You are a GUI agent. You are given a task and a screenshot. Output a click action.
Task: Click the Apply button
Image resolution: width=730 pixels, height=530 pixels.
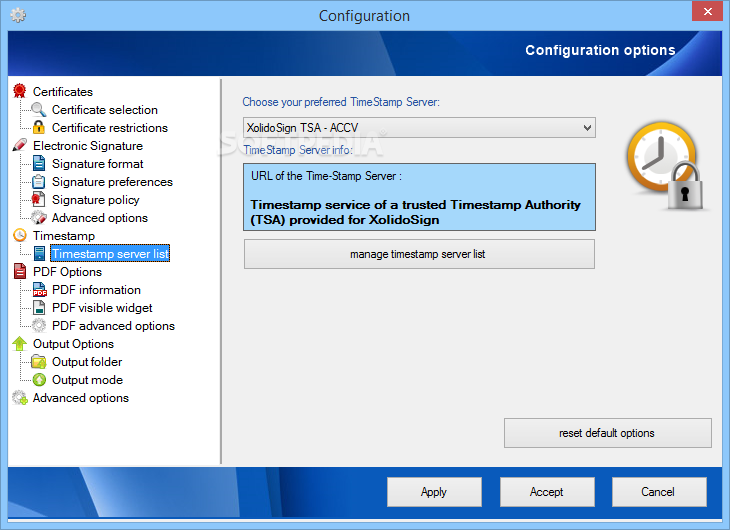click(434, 492)
